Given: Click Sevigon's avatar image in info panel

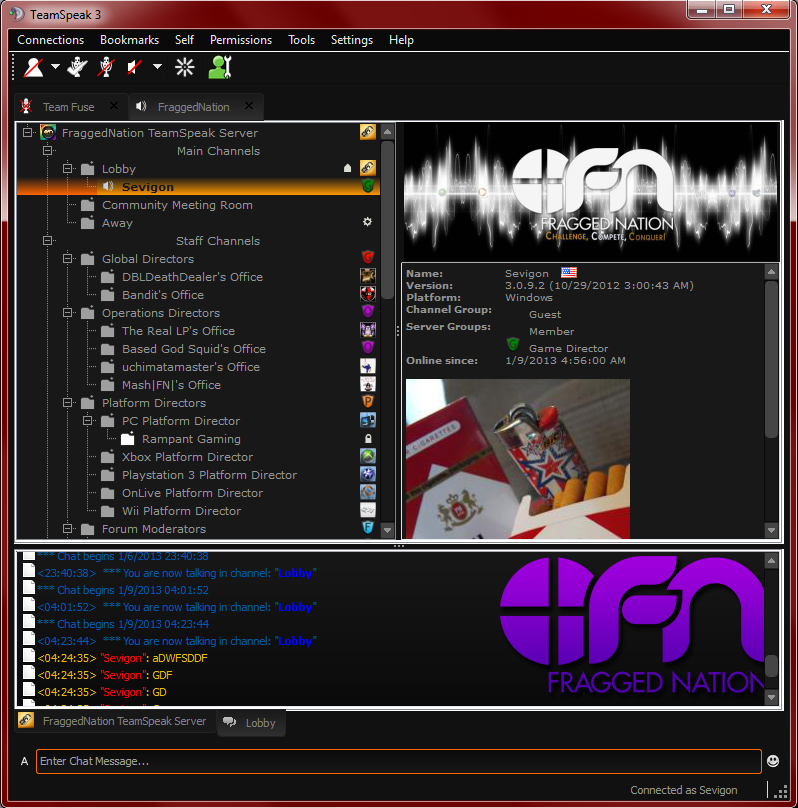Looking at the screenshot, I should tap(518, 459).
